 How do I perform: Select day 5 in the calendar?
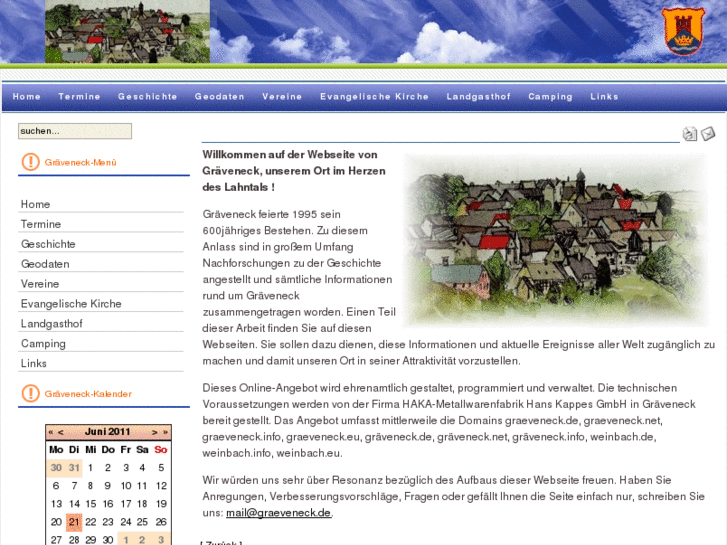[161, 468]
